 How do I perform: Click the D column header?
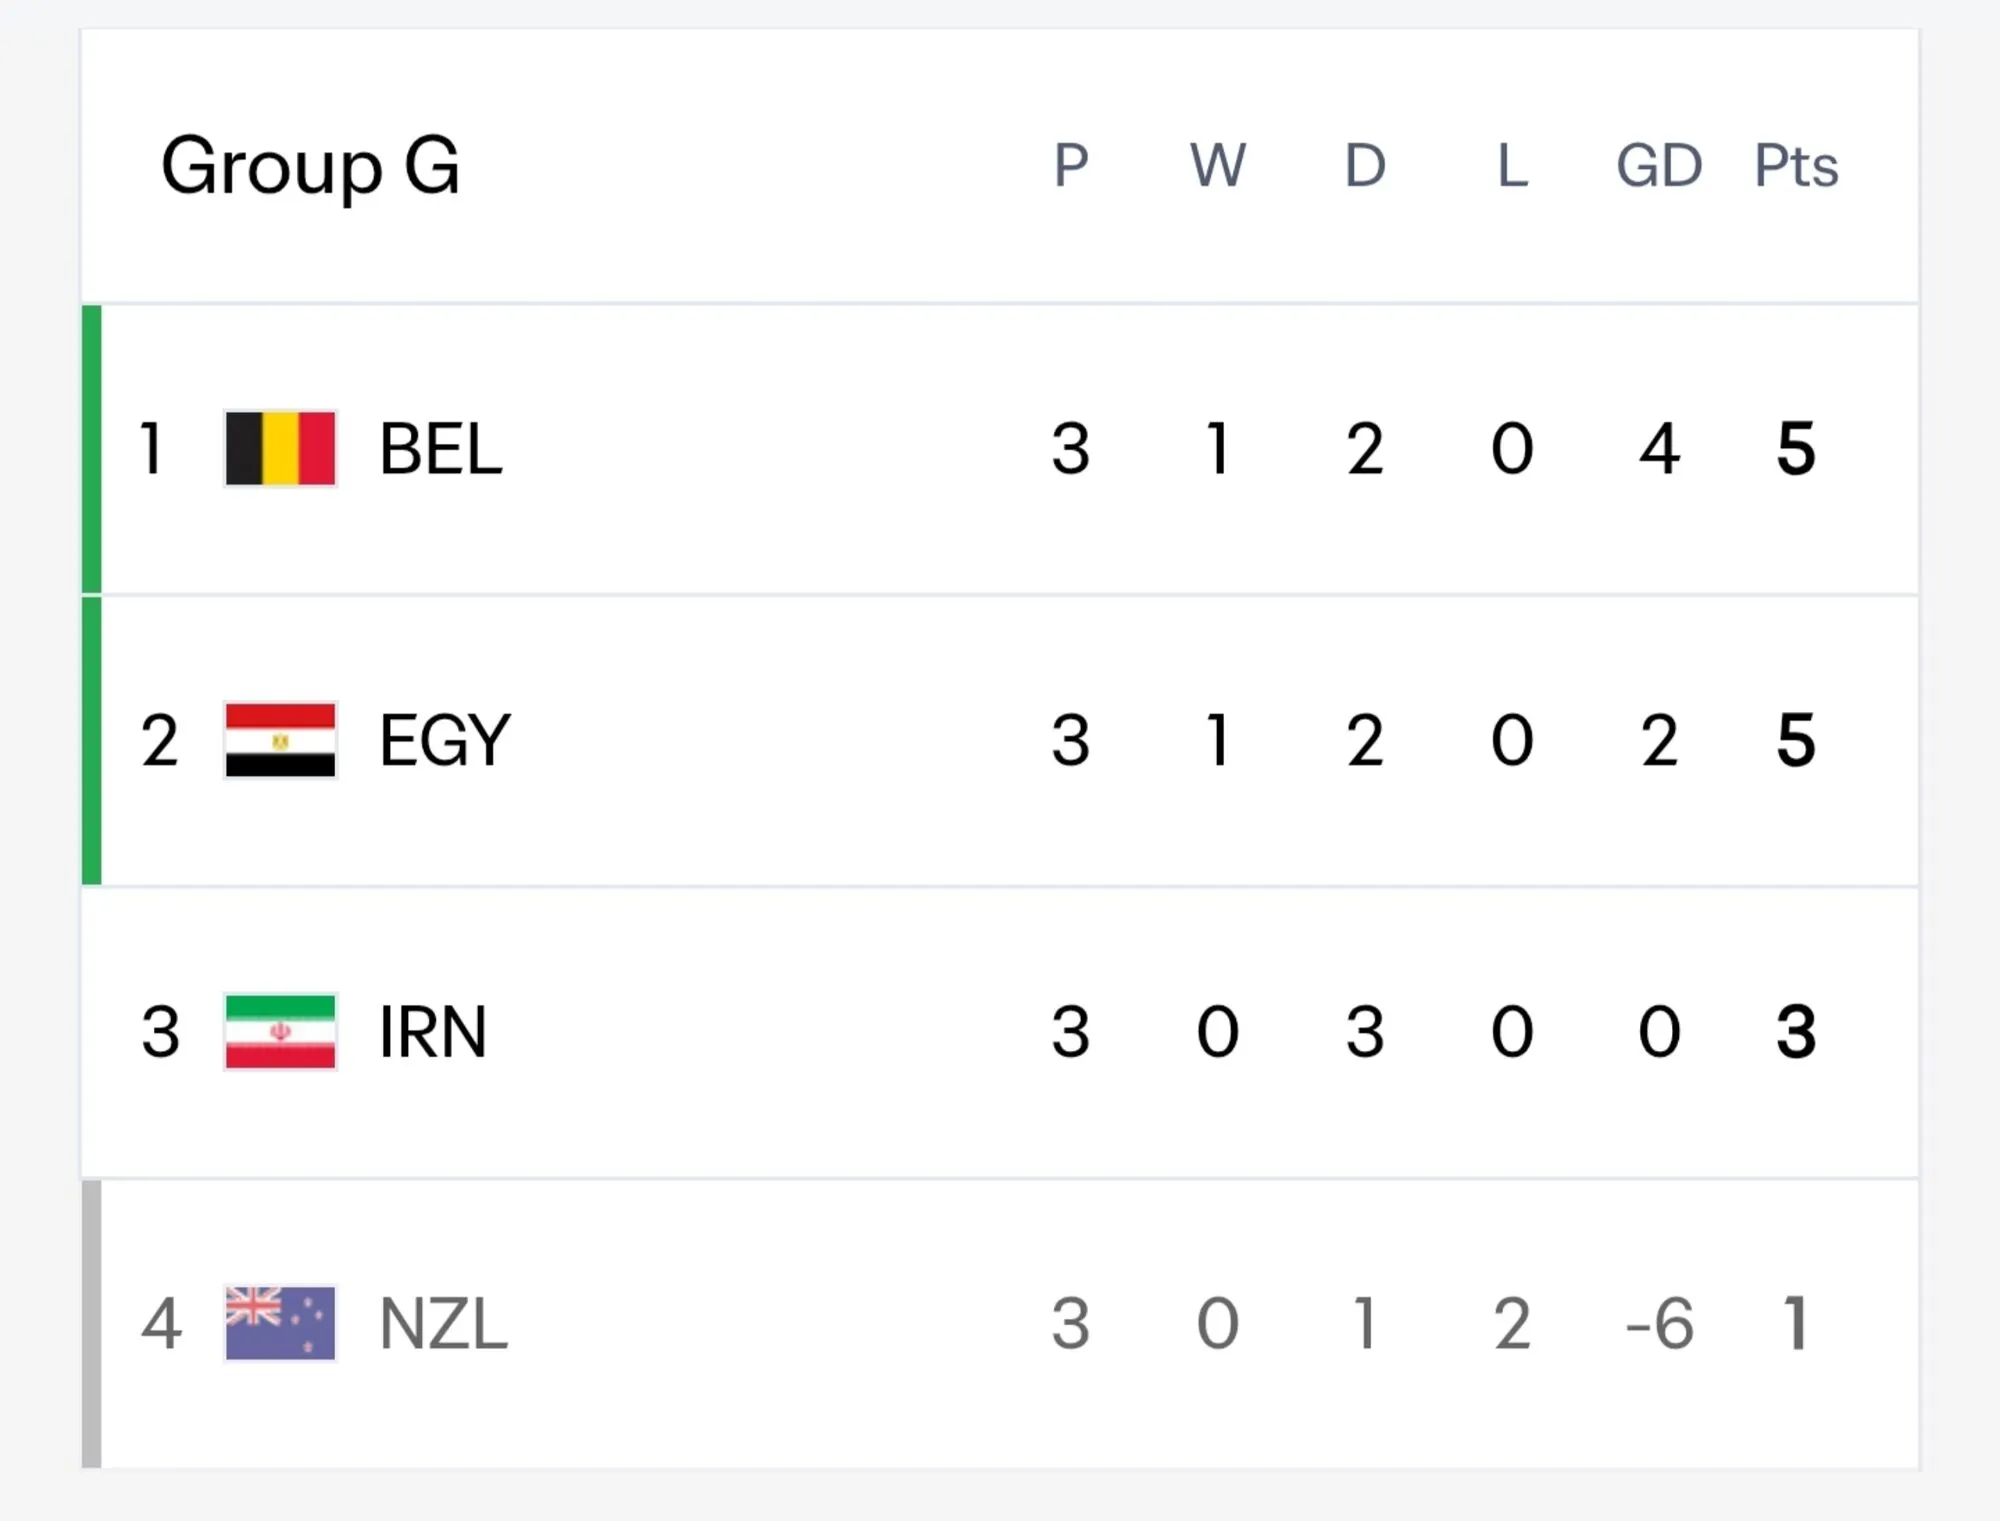click(x=1365, y=165)
